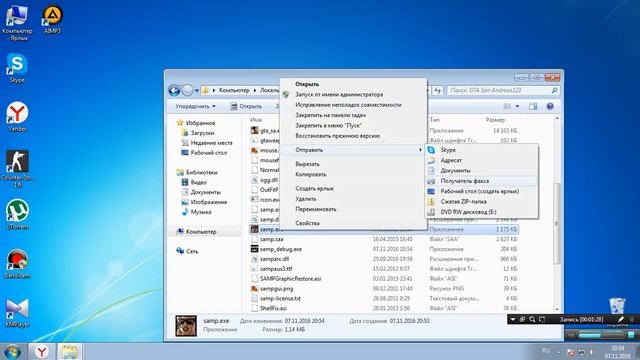Click the Explorer folder icon in the taskbar
The image size is (640, 360).
pos(69,351)
